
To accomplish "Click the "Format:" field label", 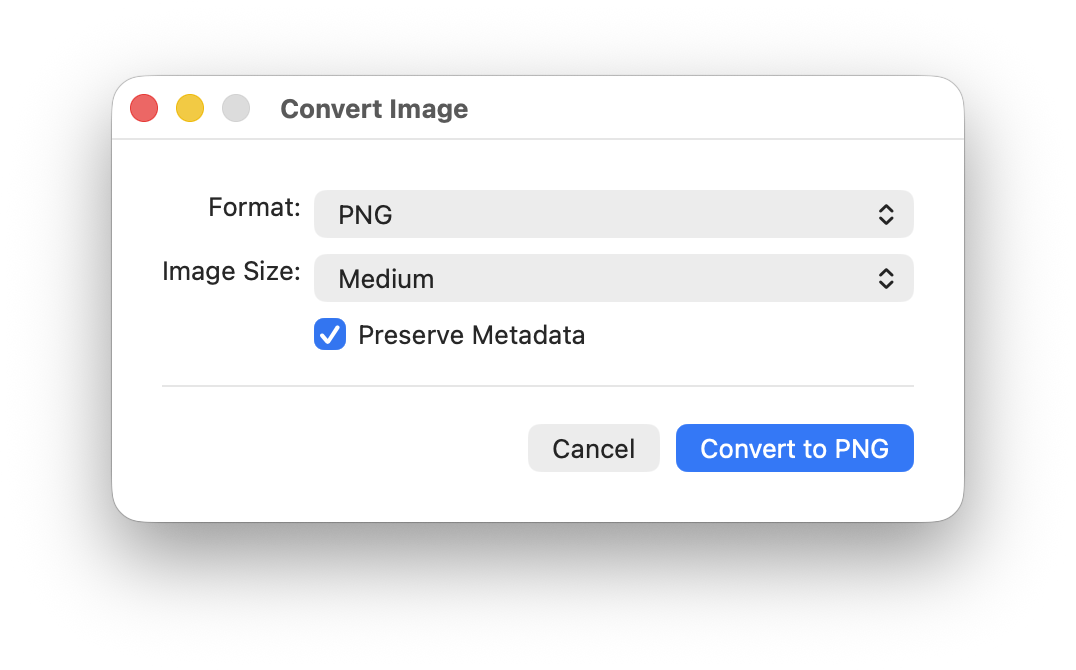I will (x=254, y=208).
